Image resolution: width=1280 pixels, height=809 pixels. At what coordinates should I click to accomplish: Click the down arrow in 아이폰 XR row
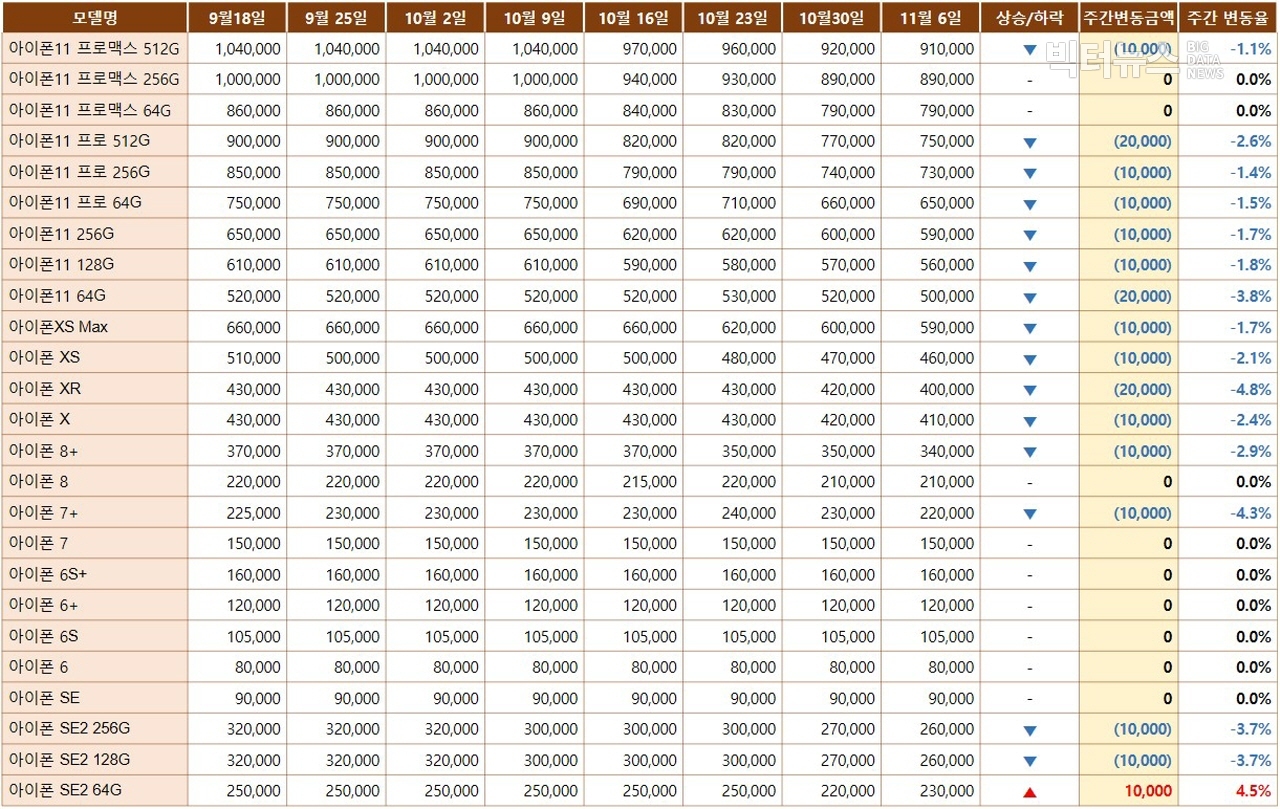click(1030, 391)
